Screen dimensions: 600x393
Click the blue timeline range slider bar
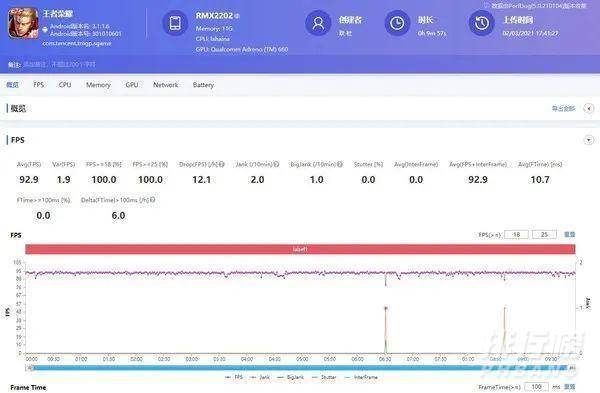tap(300, 368)
